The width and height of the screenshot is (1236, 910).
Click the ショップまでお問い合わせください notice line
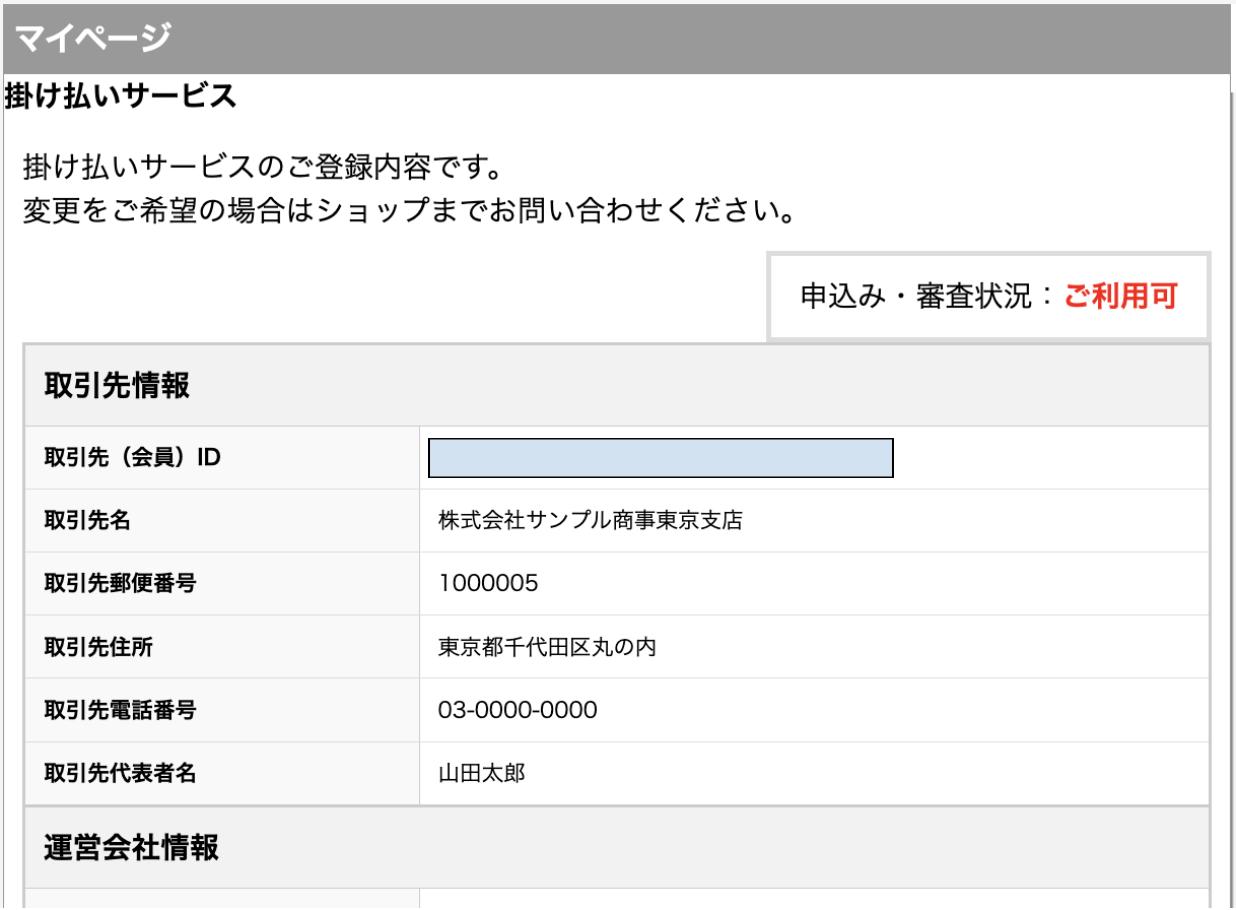tap(408, 211)
